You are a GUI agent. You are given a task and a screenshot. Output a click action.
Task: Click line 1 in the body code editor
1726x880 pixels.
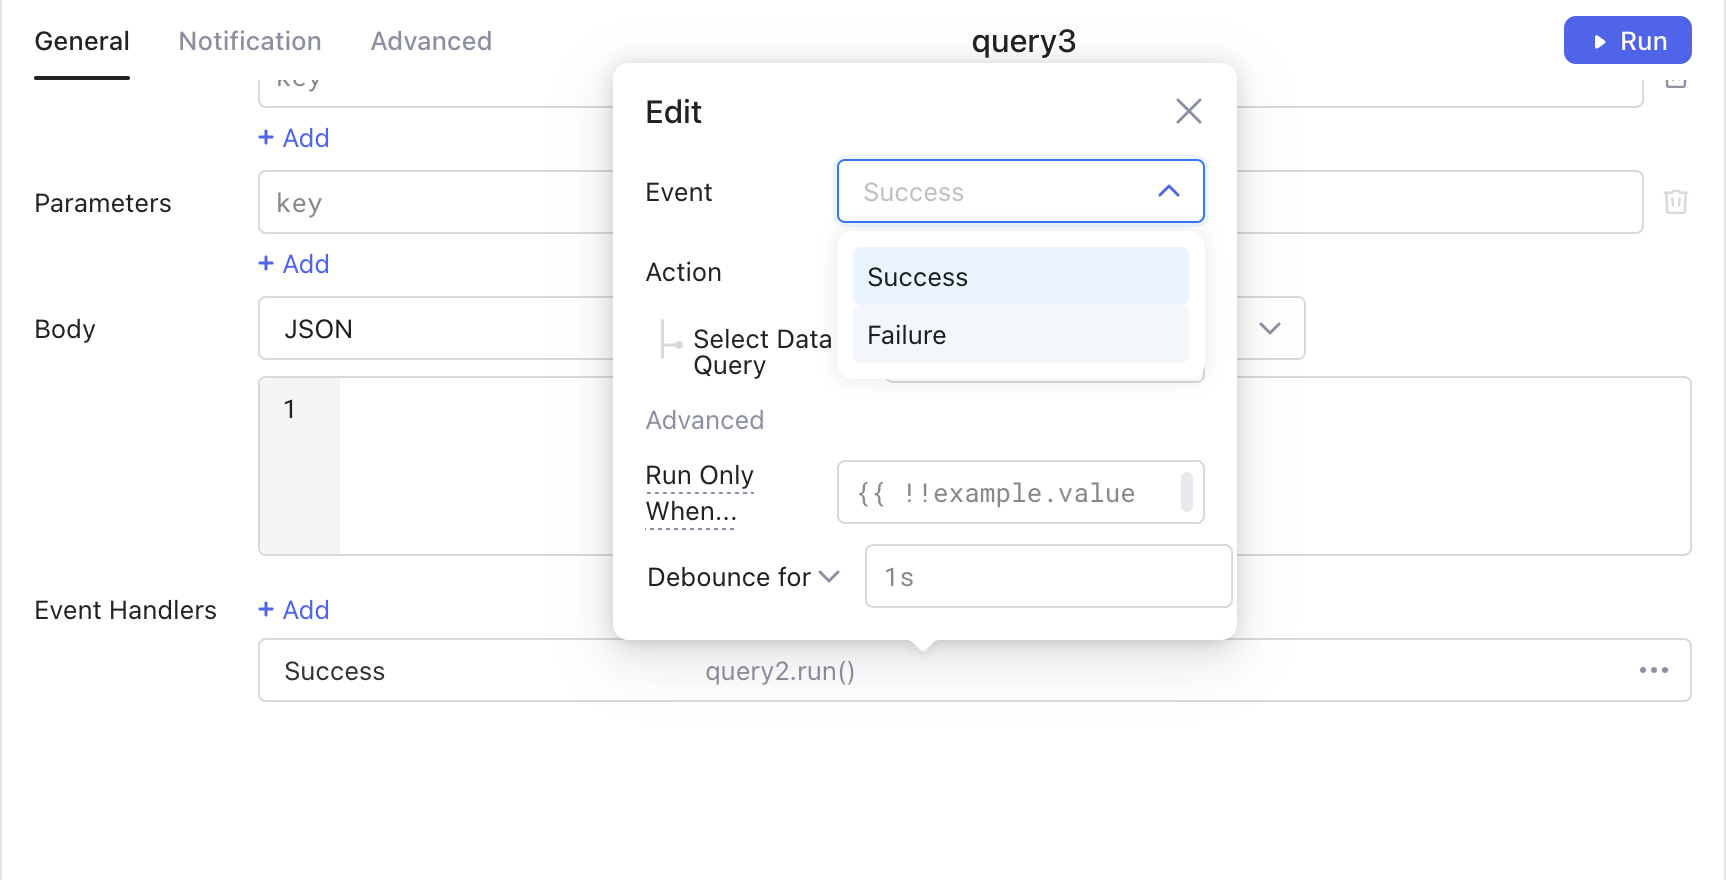[470, 410]
